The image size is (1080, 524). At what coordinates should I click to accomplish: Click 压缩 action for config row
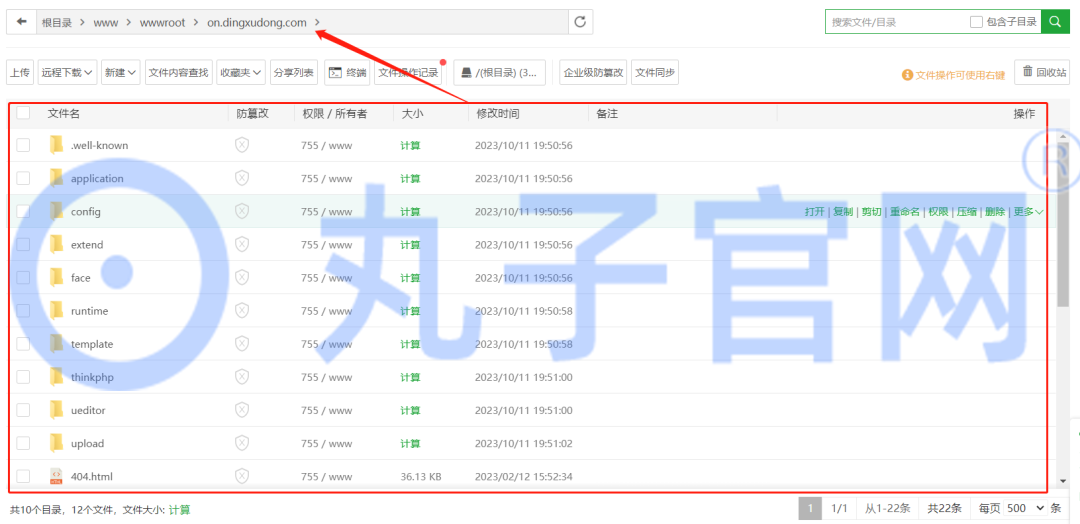[966, 211]
